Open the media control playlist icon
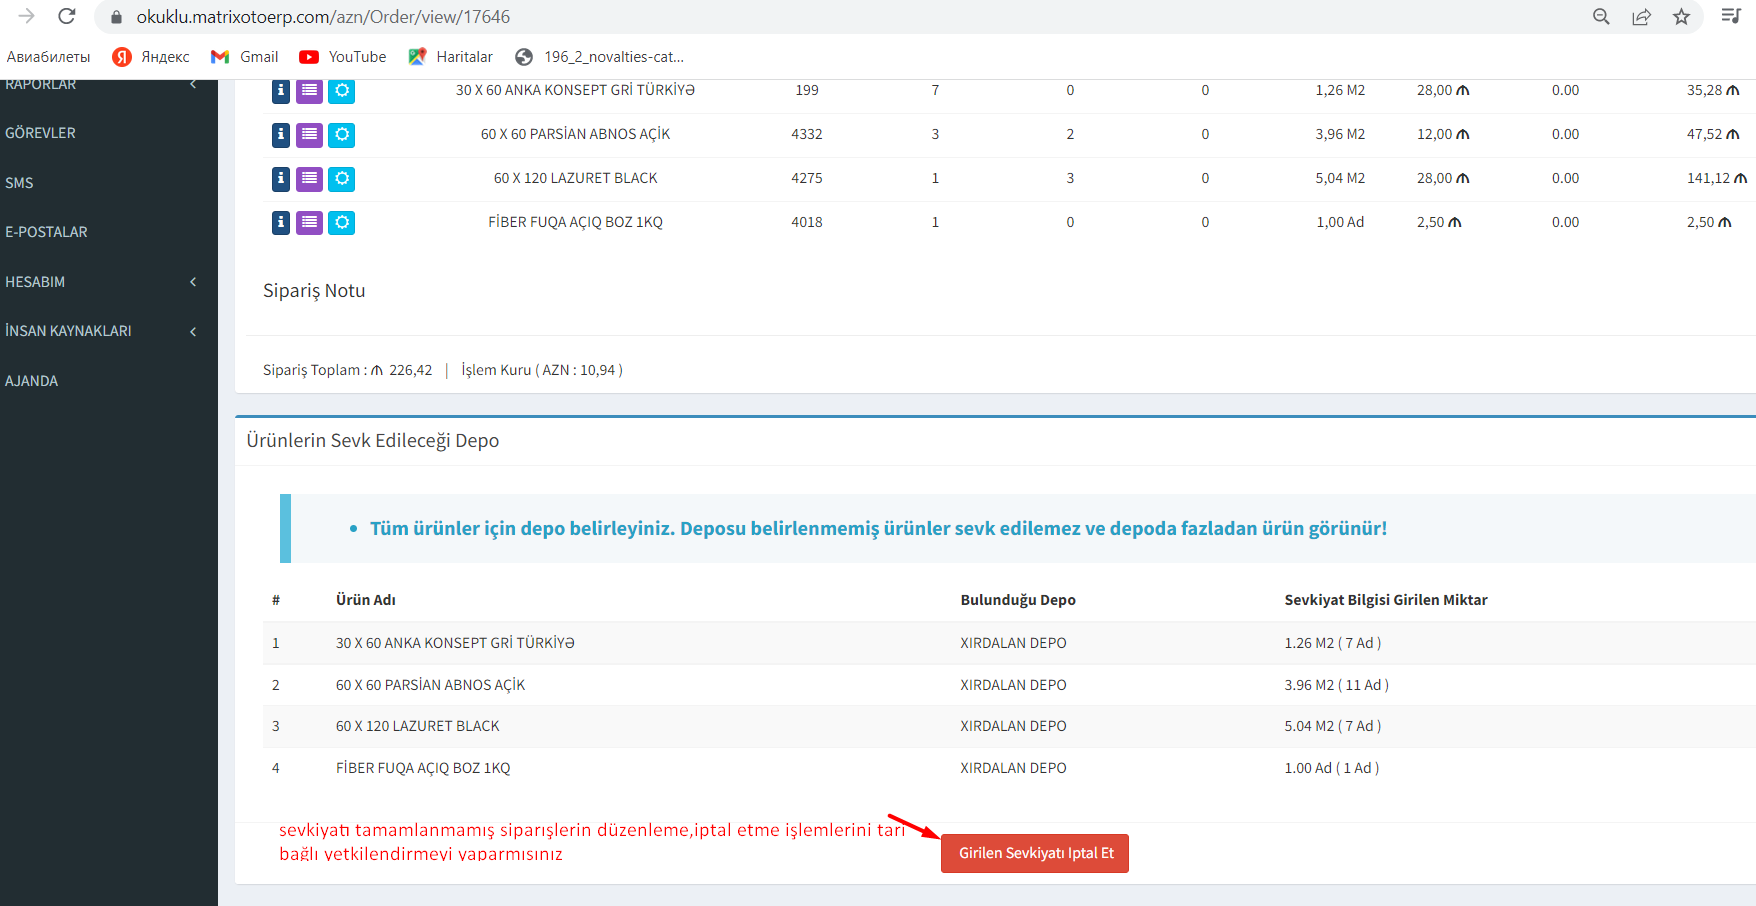Viewport: 1756px width, 906px height. pos(1731,16)
